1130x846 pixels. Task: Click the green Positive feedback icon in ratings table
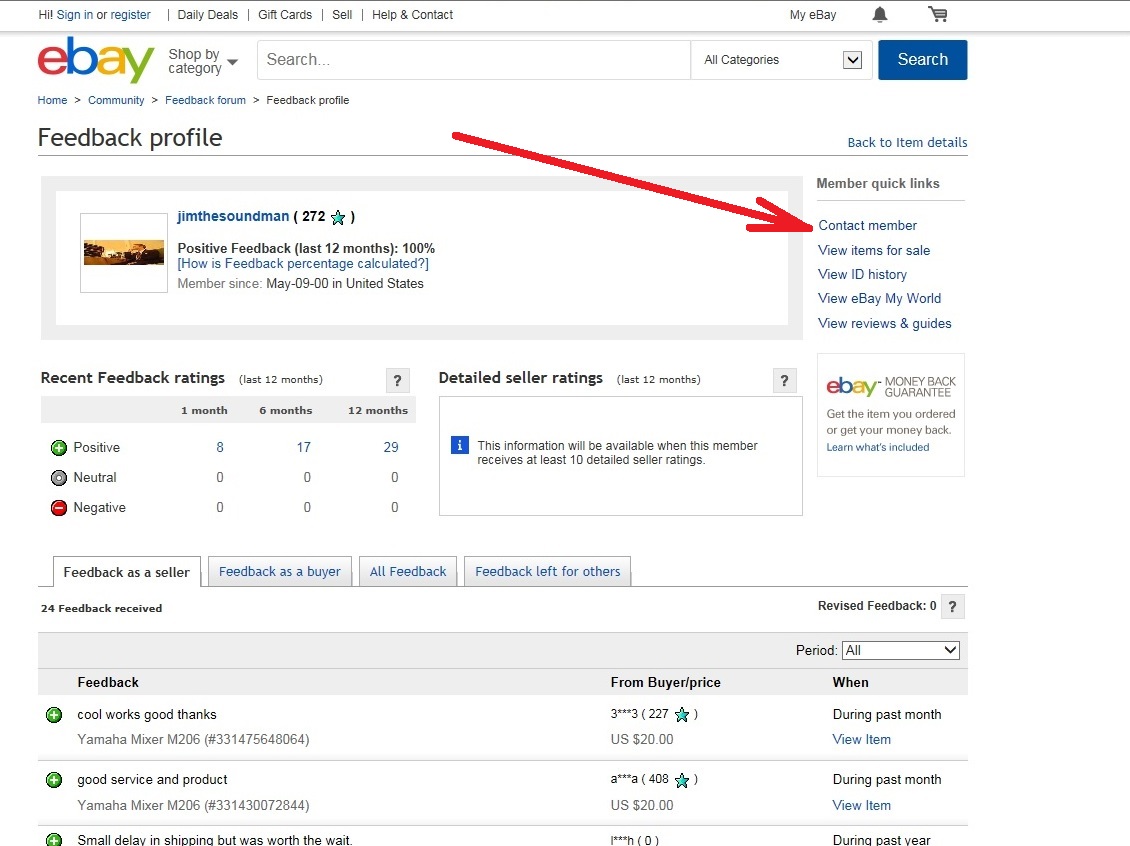pos(59,448)
